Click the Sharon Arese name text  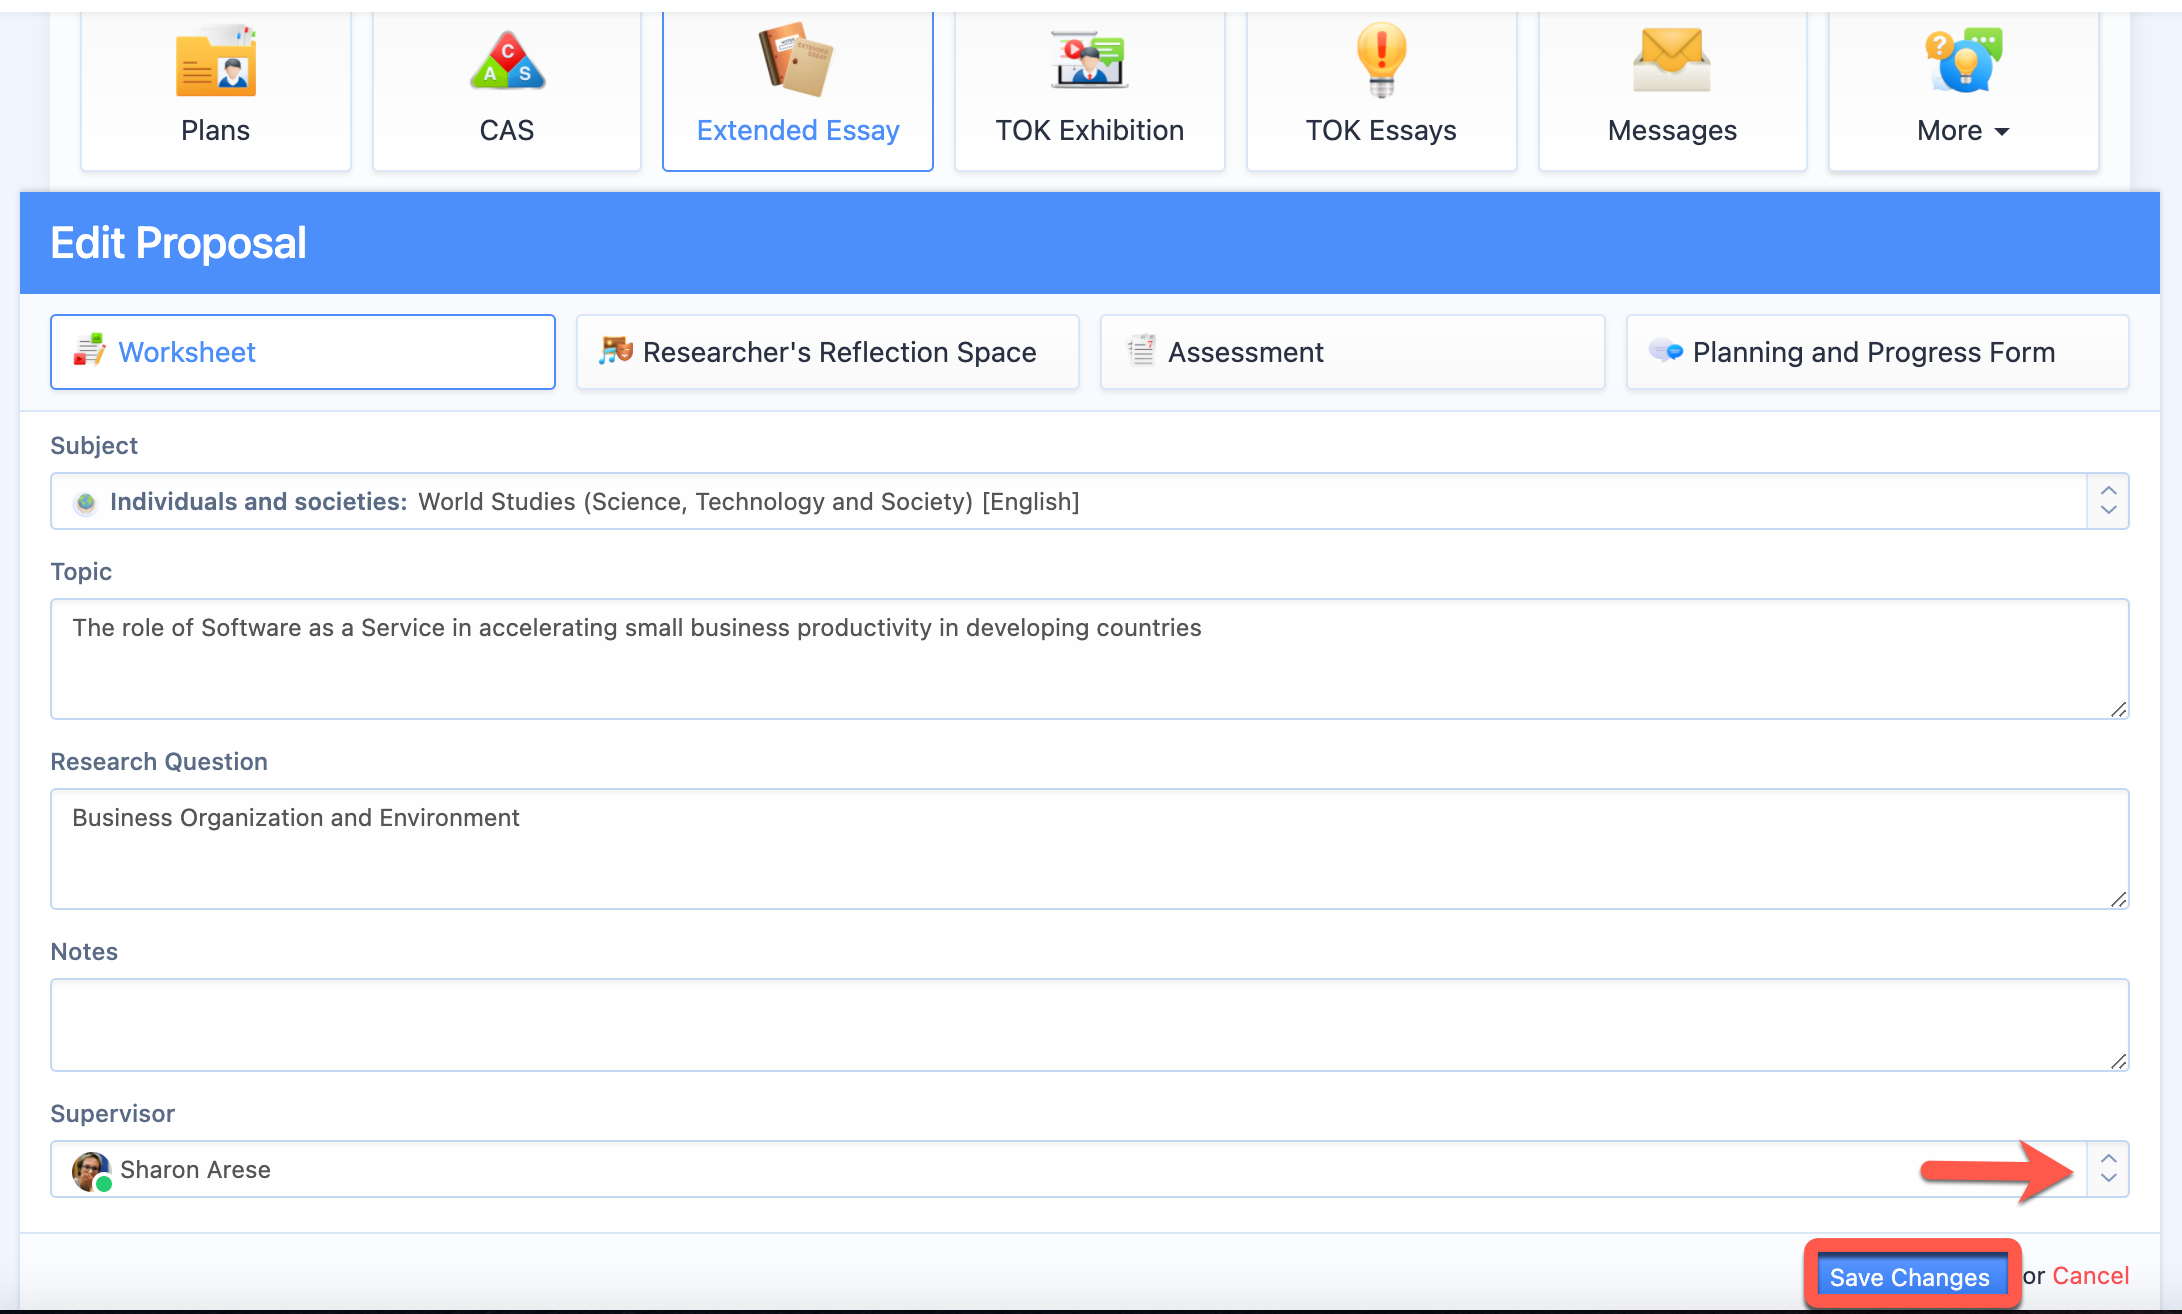(x=195, y=1170)
